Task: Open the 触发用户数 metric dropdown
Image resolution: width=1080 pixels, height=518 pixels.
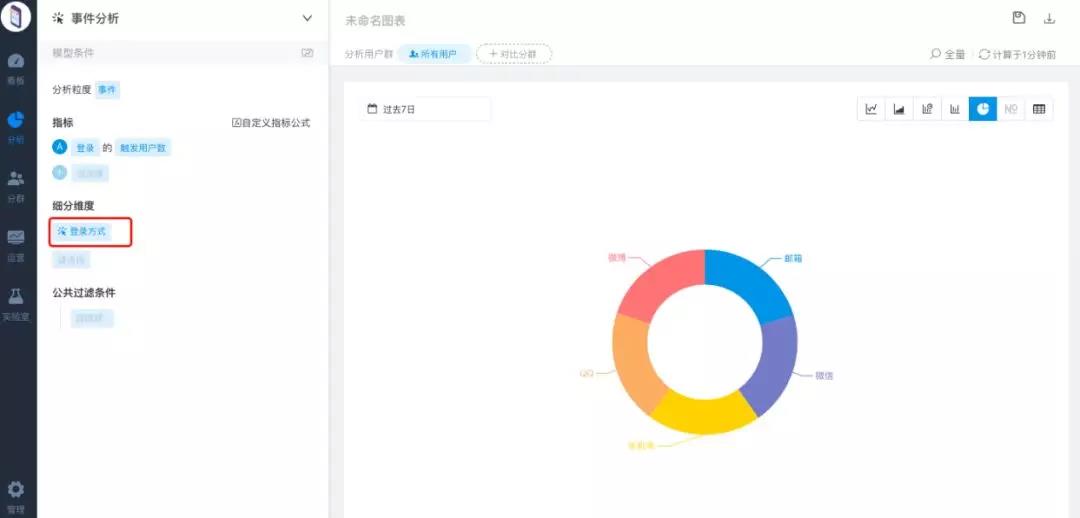Action: pos(143,148)
